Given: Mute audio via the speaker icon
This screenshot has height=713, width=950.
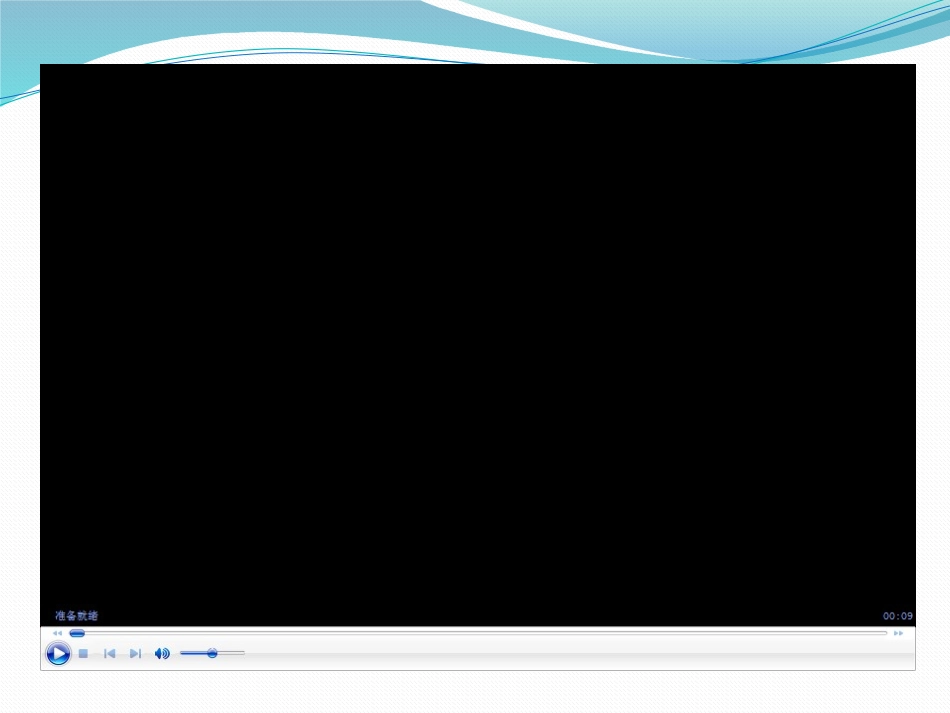Looking at the screenshot, I should [x=162, y=654].
